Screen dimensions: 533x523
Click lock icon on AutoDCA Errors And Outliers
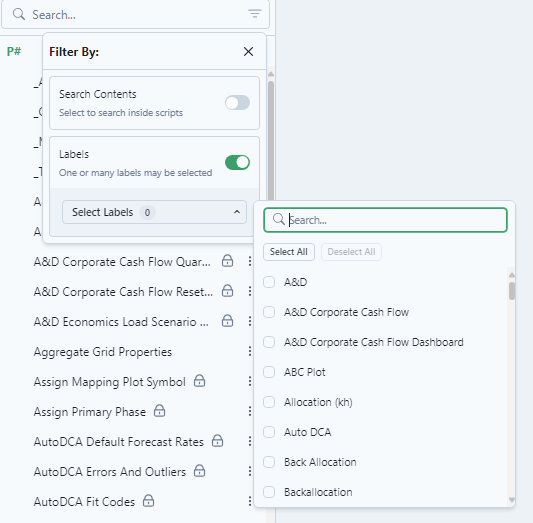point(199,471)
